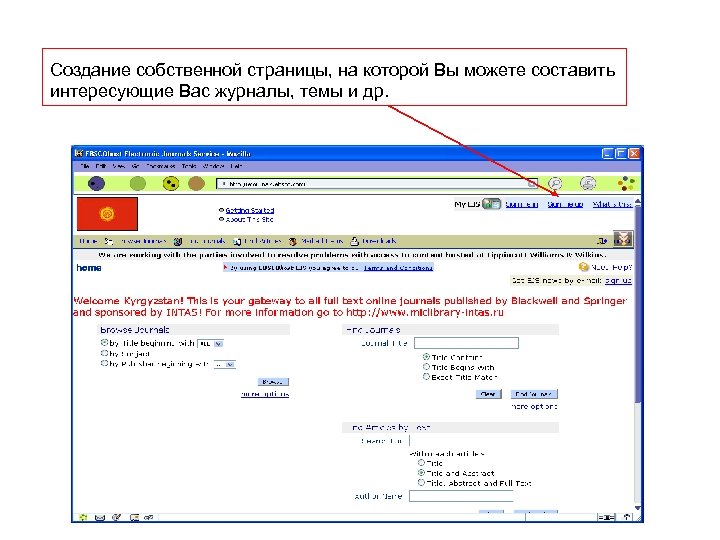This screenshot has width=720, height=540.
Task: Click the Browse Journals nav icon
Action: pos(109,241)
